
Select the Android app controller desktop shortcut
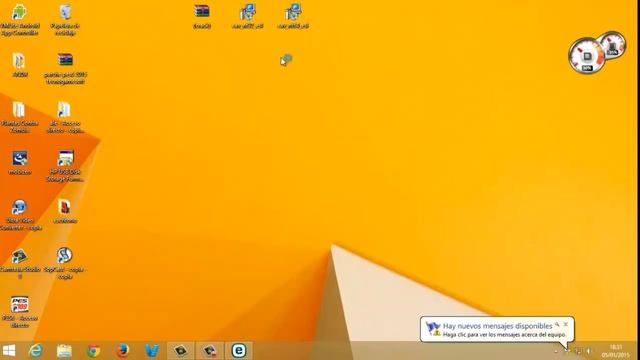[19, 19]
